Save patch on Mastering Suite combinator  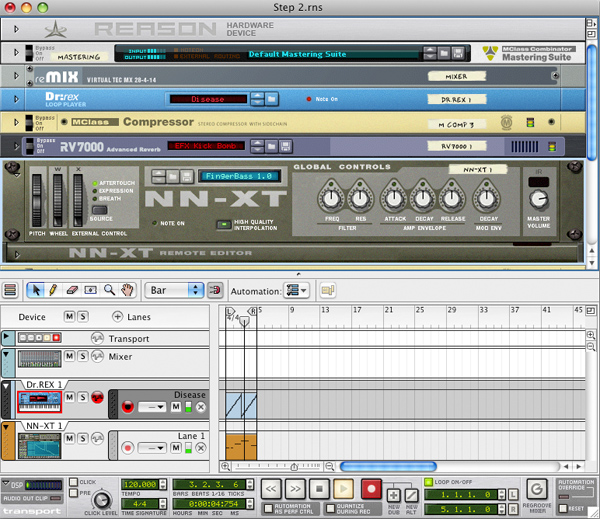tap(458, 53)
